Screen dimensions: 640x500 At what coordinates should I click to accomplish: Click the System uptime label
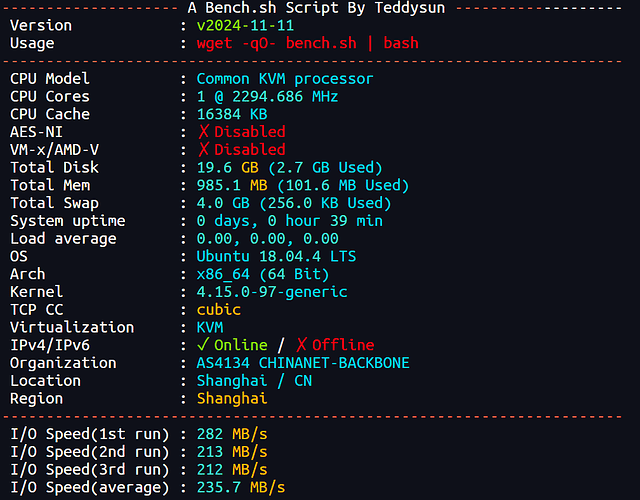click(68, 221)
